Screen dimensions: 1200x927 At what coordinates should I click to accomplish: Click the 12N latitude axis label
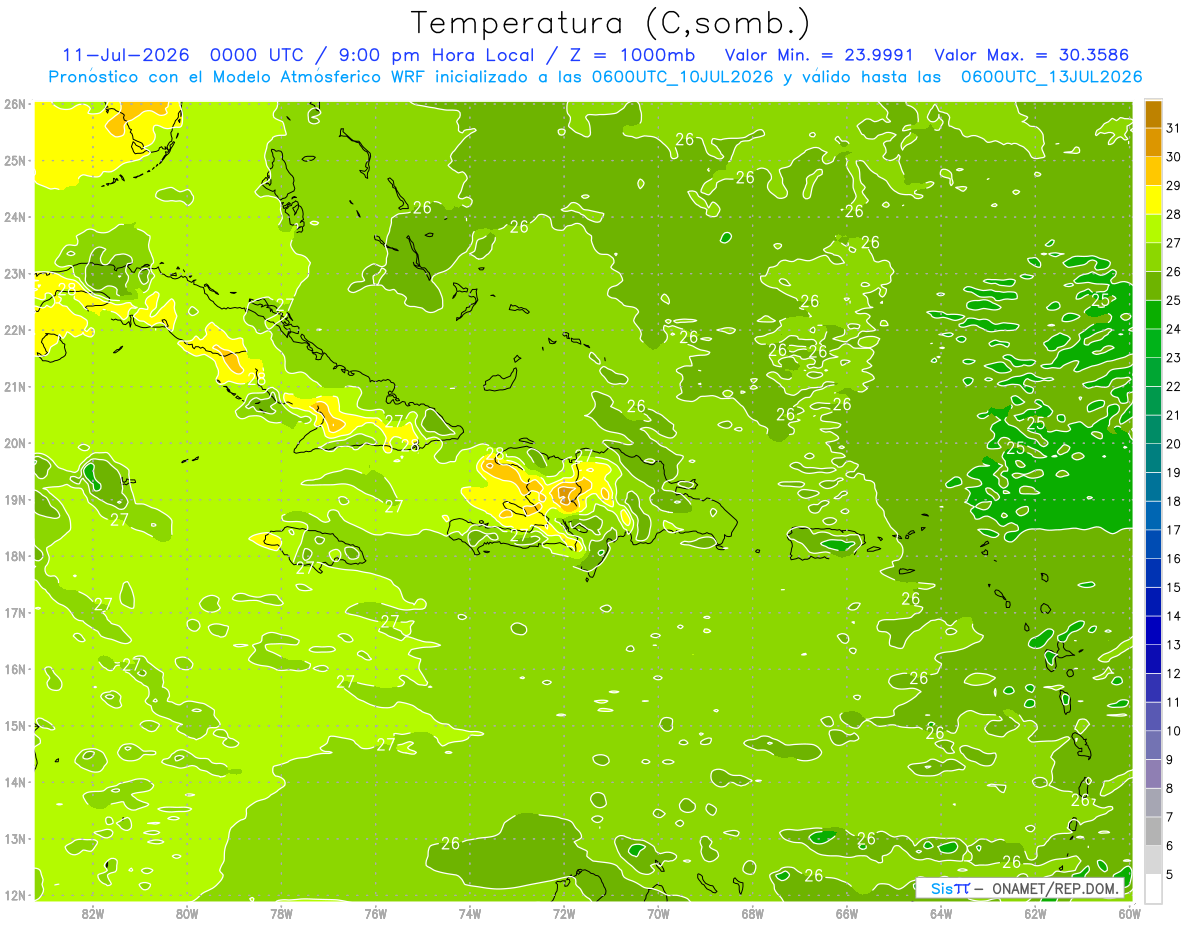14,895
